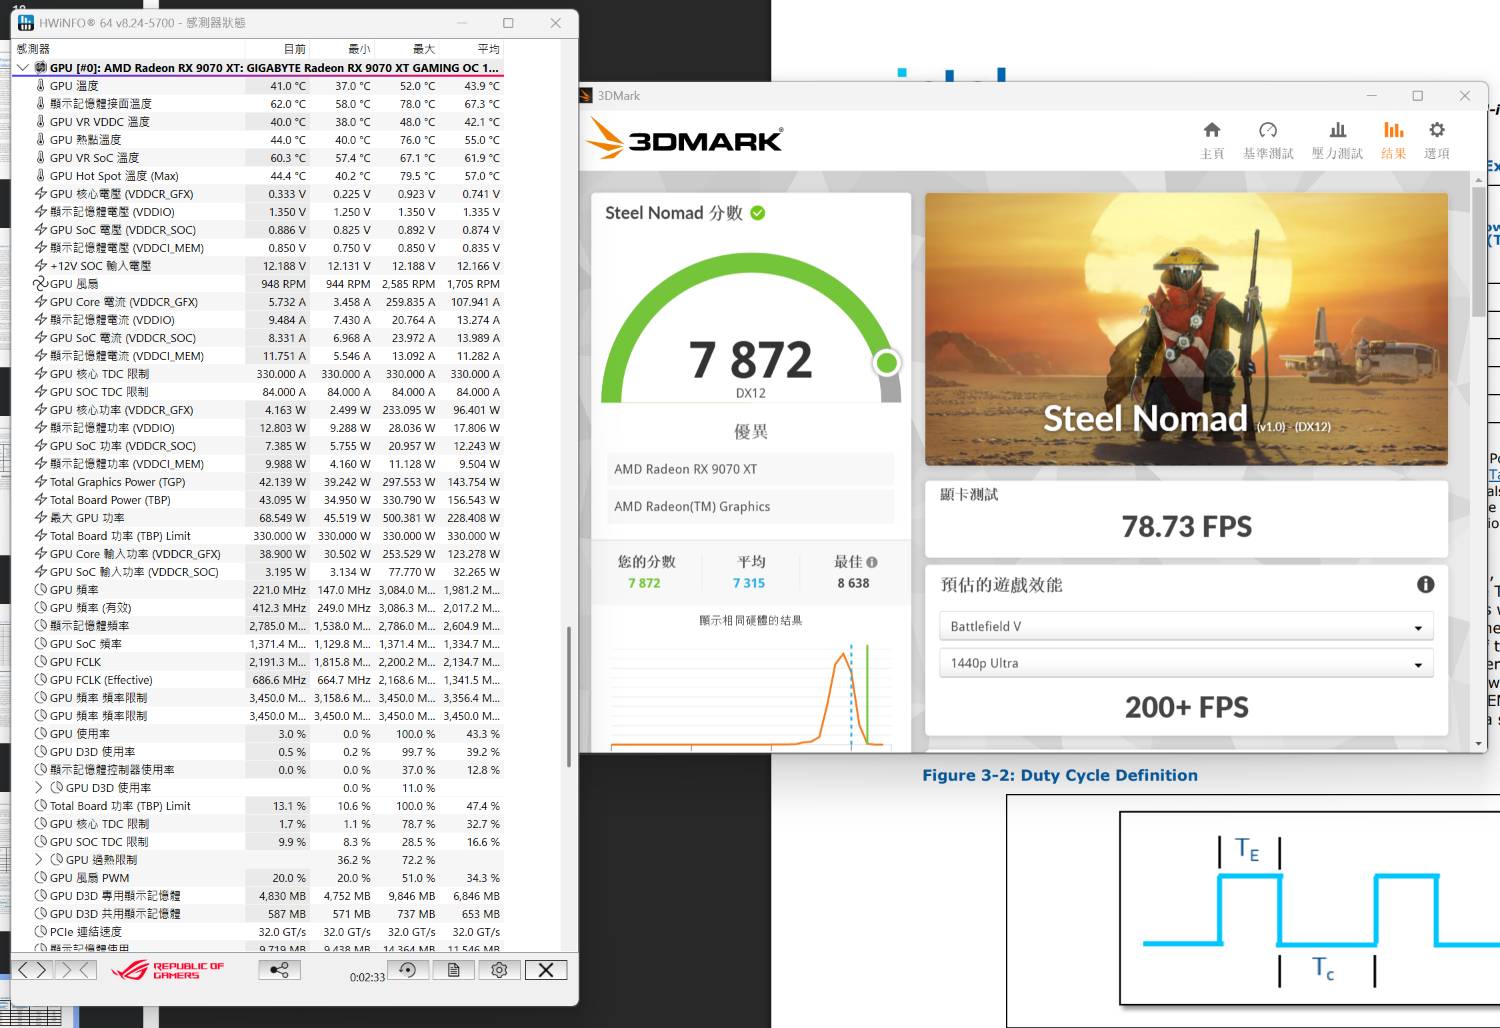
Task: Click the Republic of Gamers logo
Action: click(x=167, y=970)
